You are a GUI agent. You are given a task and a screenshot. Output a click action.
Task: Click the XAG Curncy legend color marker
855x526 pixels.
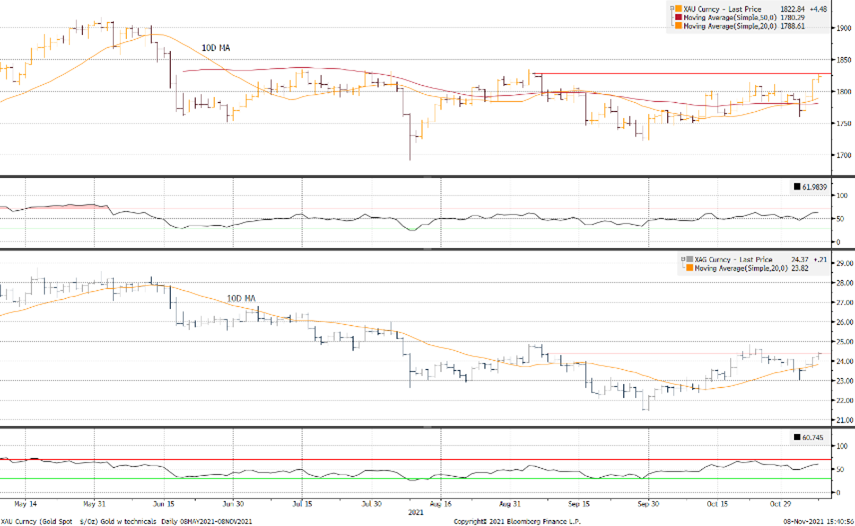pos(685,260)
